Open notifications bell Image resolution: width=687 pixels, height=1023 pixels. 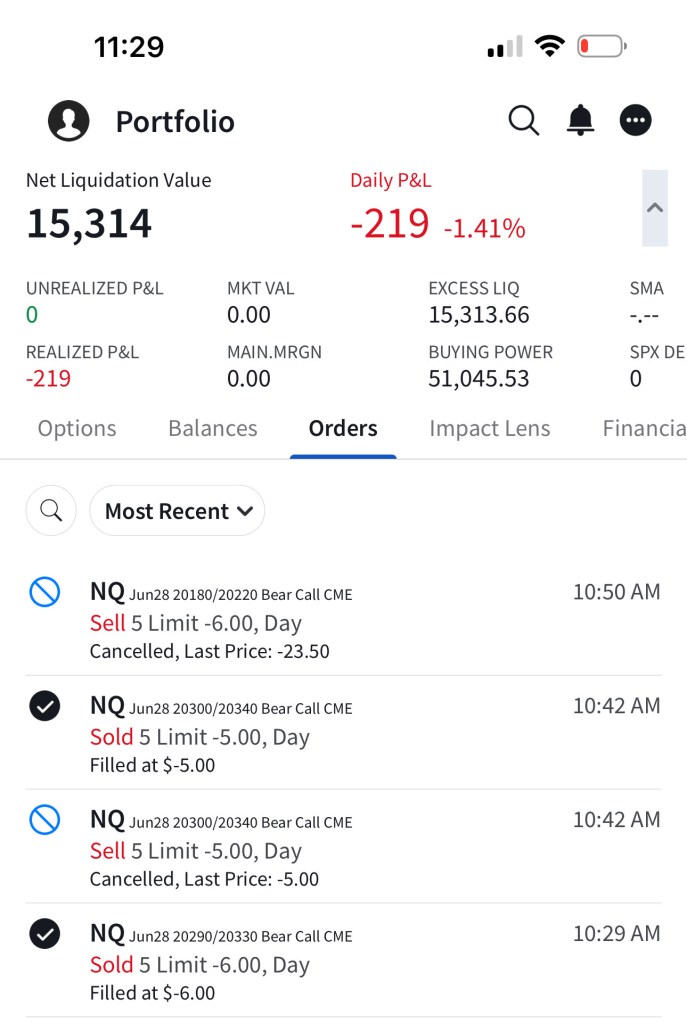point(580,121)
